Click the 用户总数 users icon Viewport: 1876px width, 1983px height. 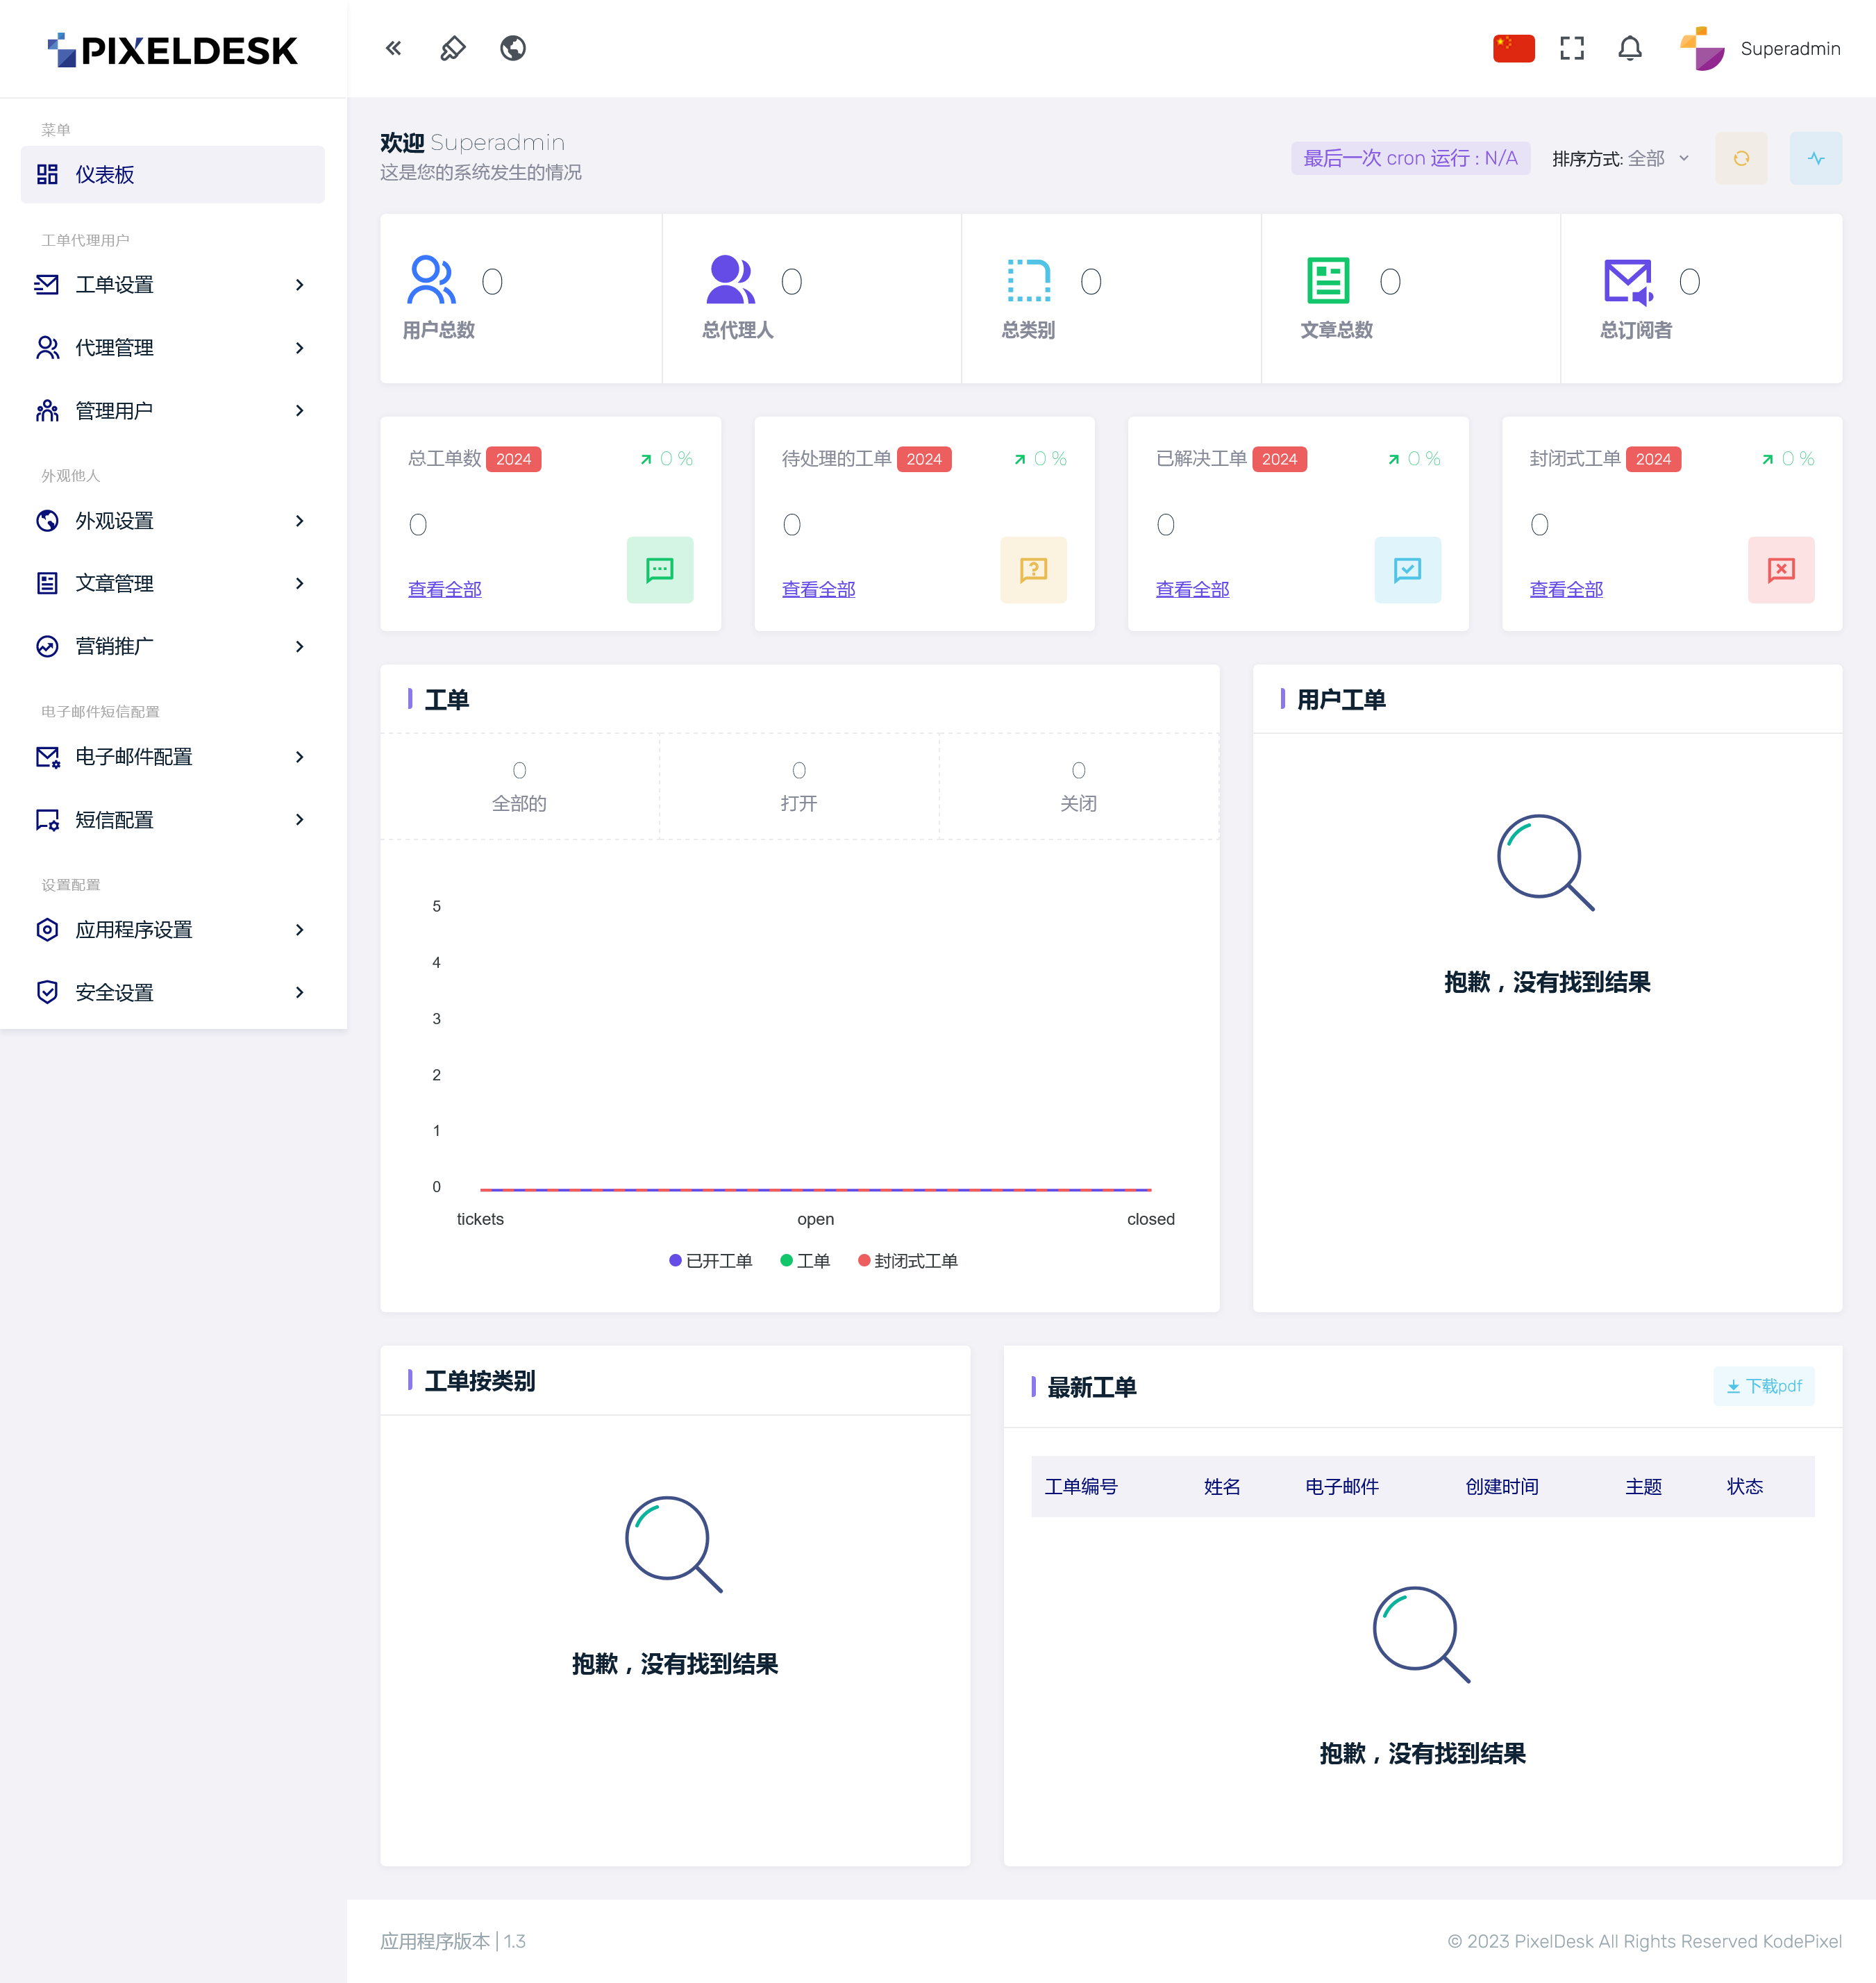[431, 280]
